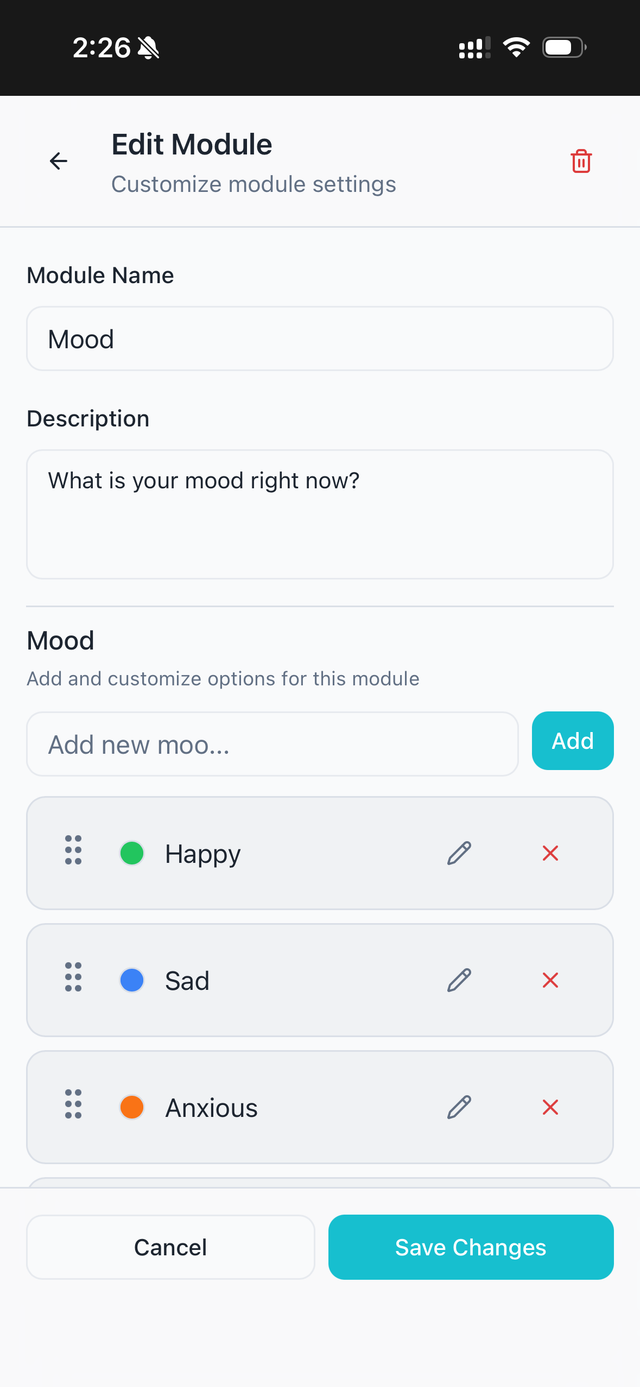Image resolution: width=640 pixels, height=1387 pixels.
Task: Click the red X to remove Happy
Action: pyautogui.click(x=549, y=853)
